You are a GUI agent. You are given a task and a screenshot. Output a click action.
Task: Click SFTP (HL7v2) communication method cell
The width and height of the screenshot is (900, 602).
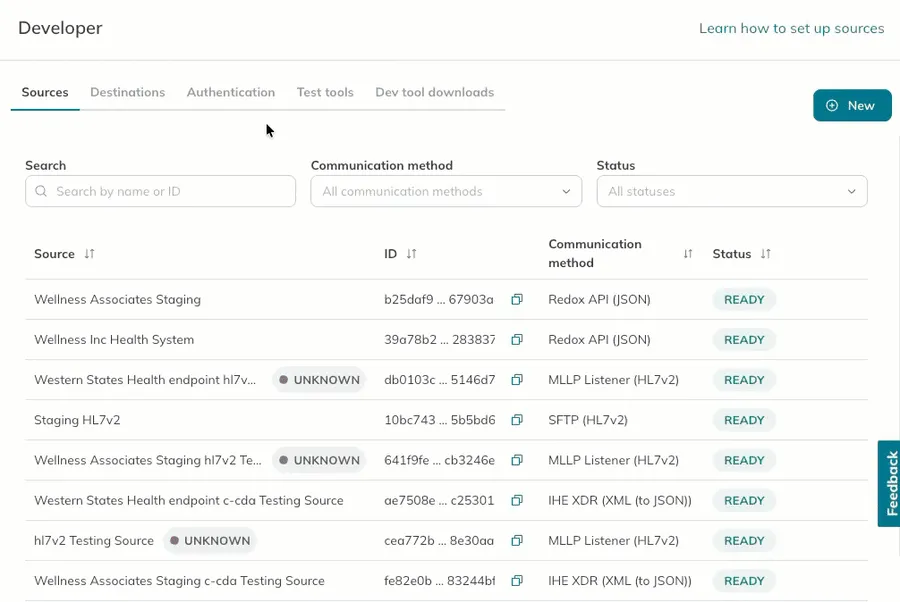point(588,420)
